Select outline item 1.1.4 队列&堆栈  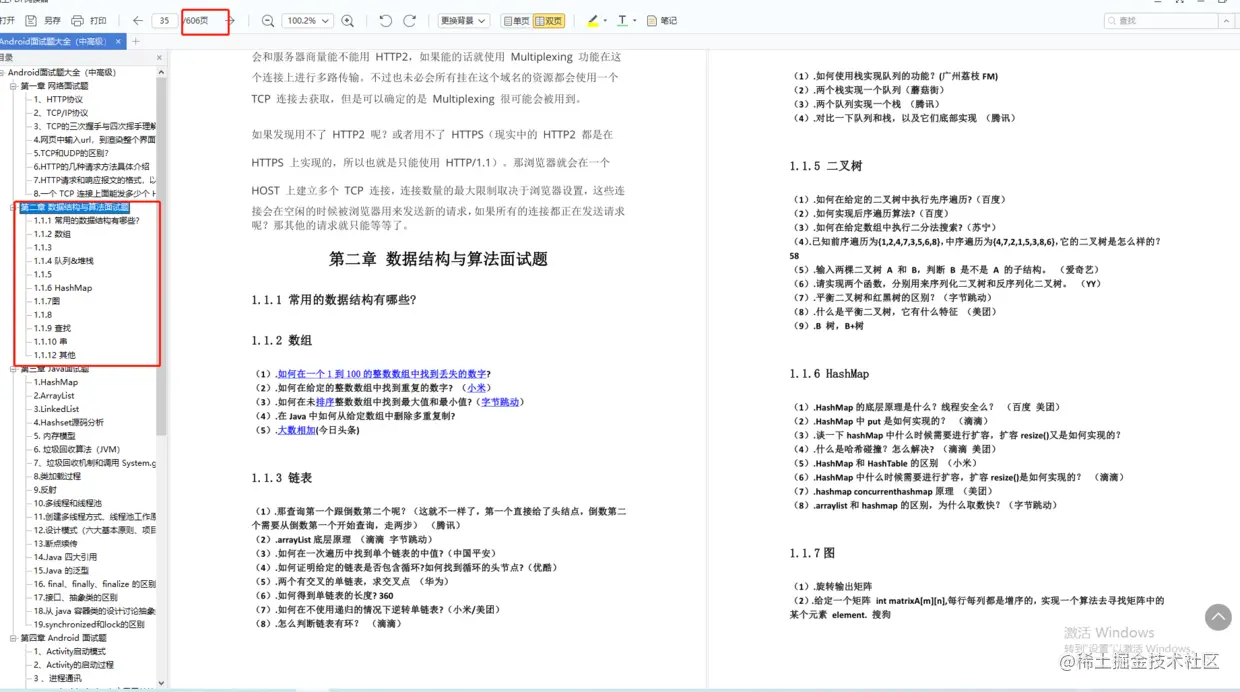pyautogui.click(x=63, y=261)
